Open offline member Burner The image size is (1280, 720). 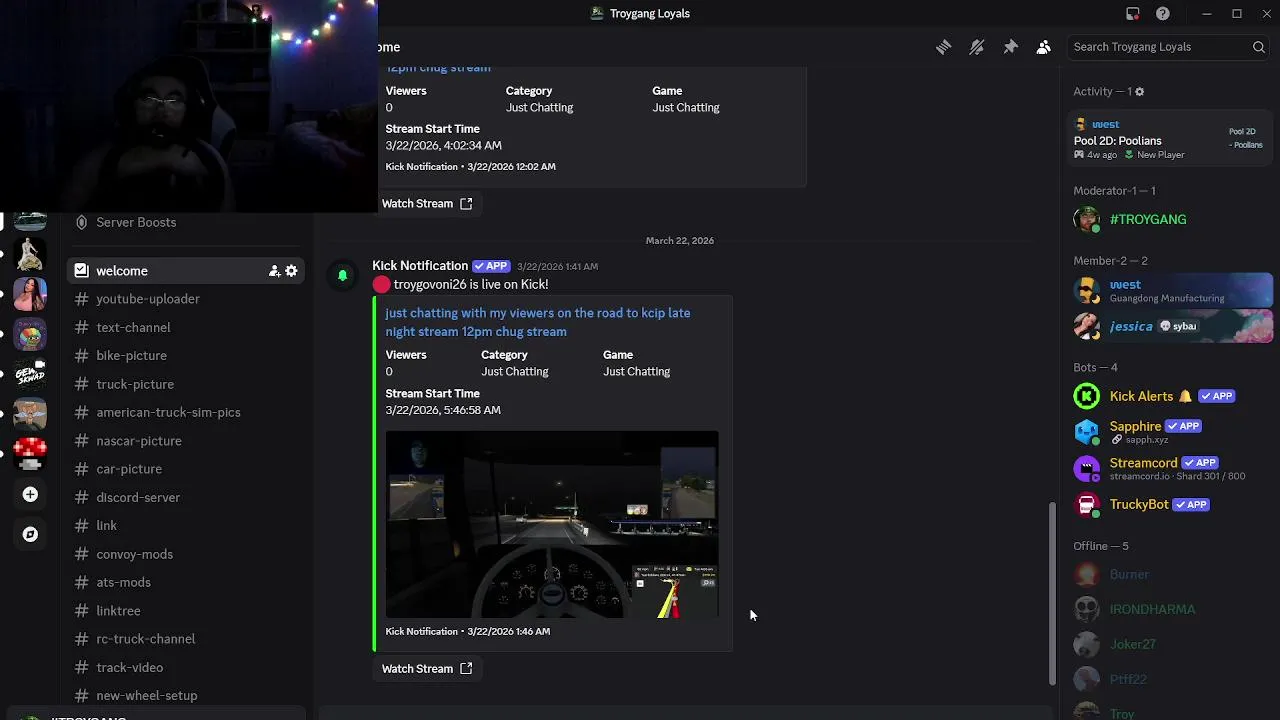tap(1172, 574)
